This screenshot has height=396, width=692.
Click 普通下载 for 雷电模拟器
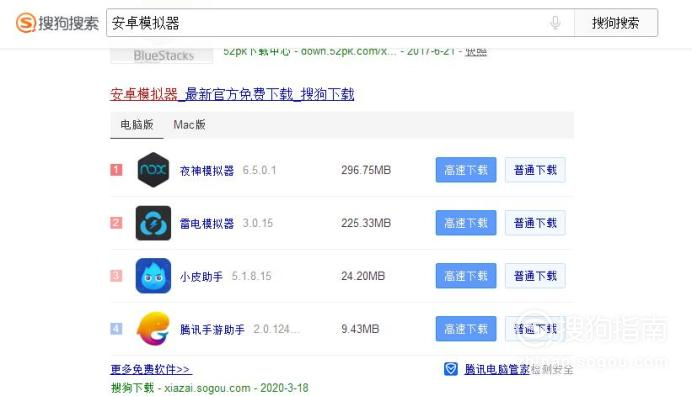(x=535, y=223)
